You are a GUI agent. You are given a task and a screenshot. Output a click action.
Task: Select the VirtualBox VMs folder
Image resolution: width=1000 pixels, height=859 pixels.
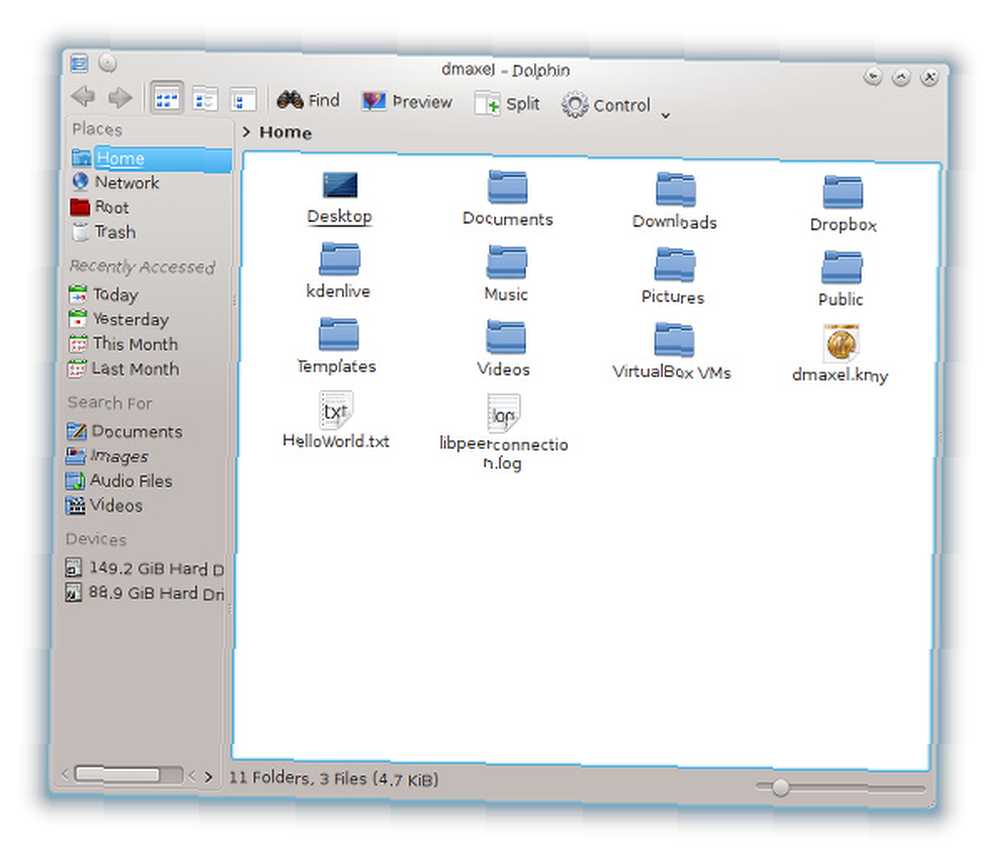672,351
